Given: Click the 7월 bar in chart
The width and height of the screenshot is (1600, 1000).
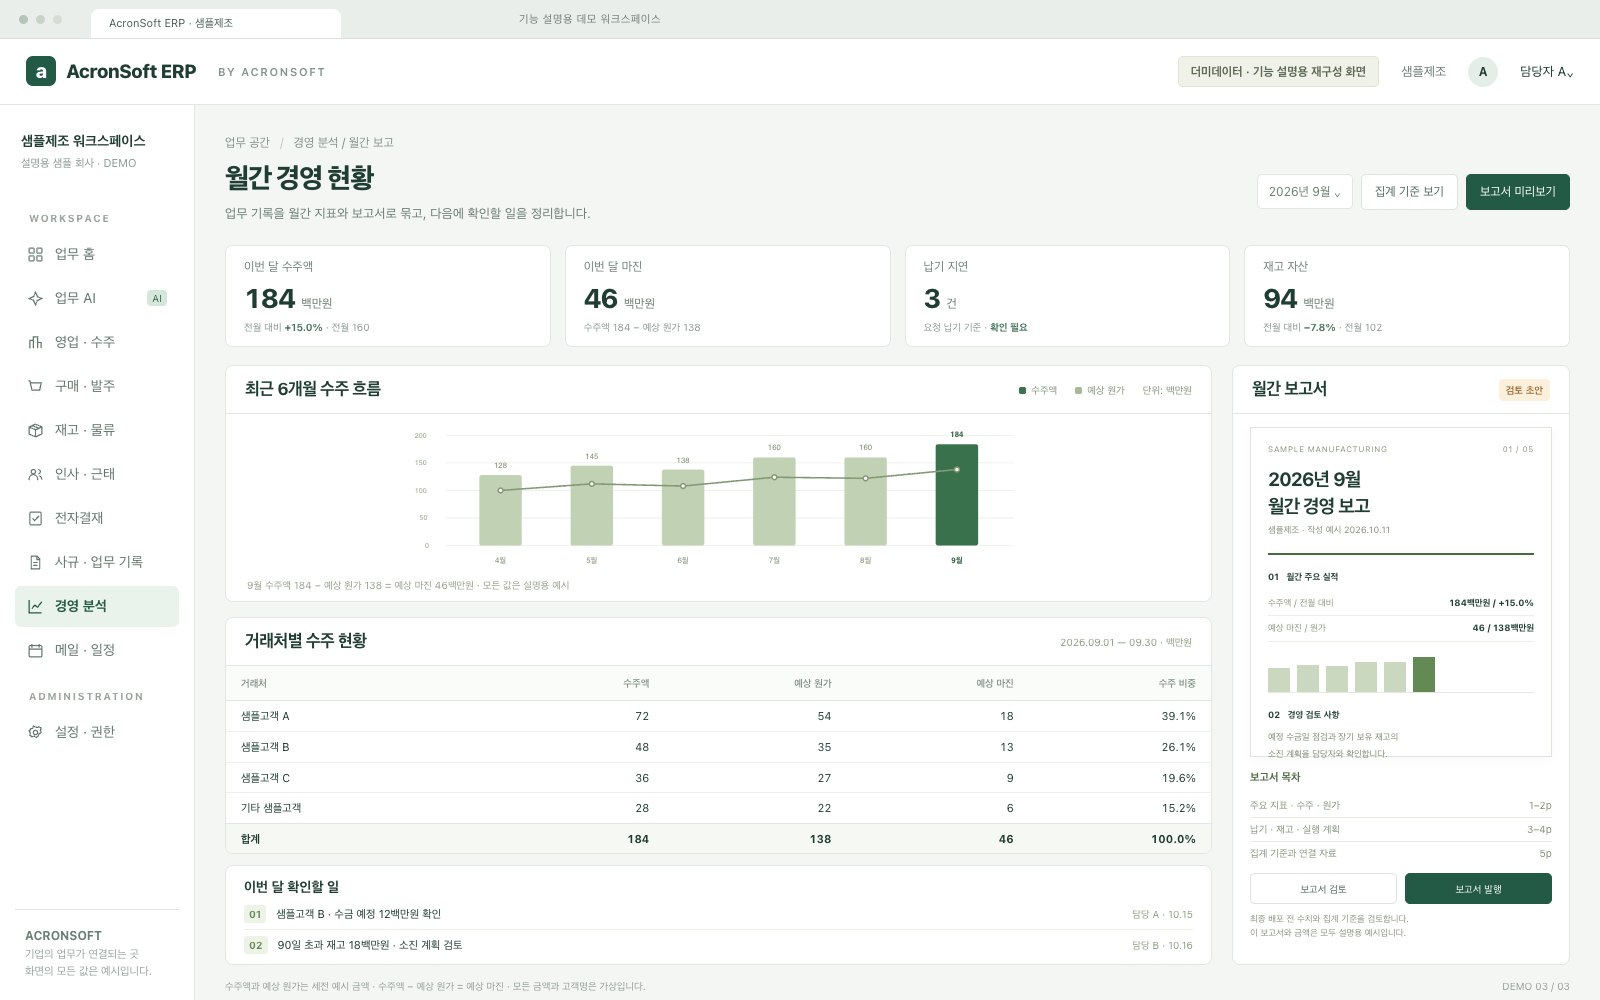Looking at the screenshot, I should coord(774,501).
